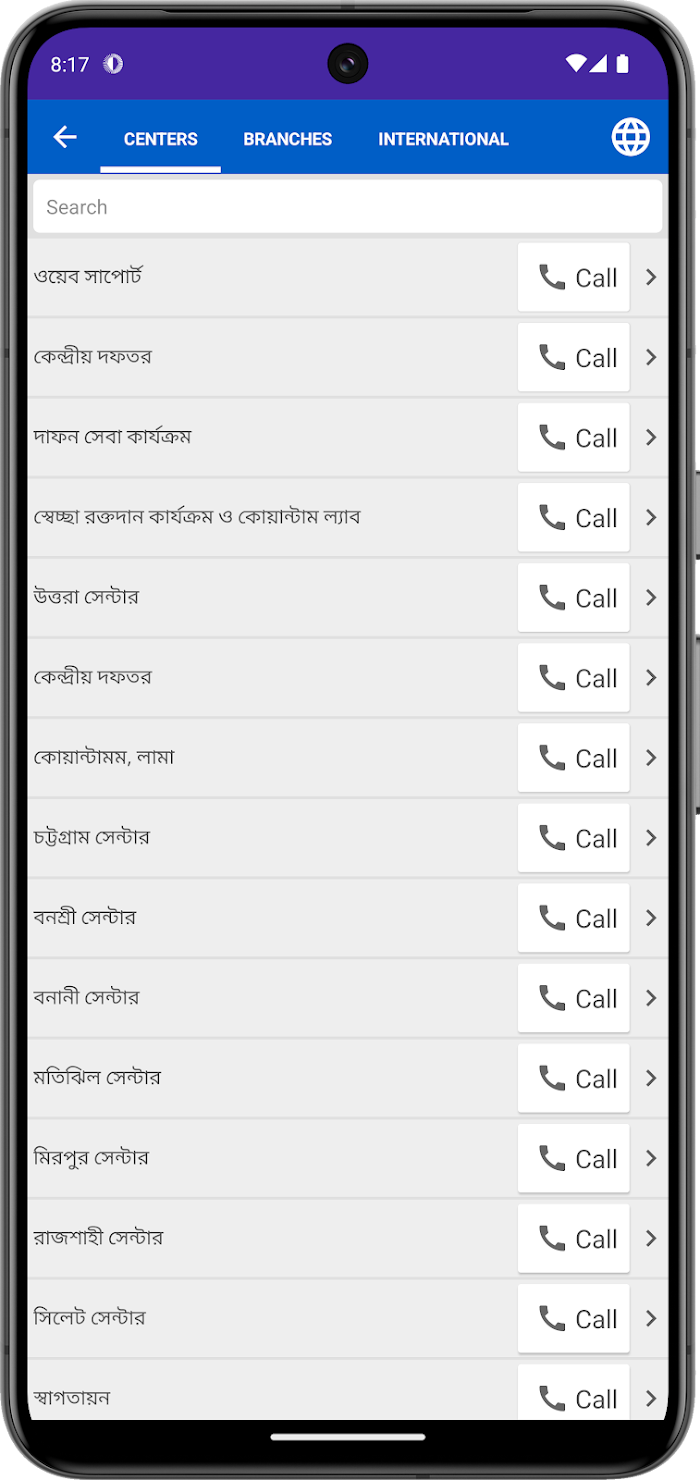Tap phone icon for মতিঝিল সেন্টার
The width and height of the screenshot is (700, 1480).
tap(552, 1077)
